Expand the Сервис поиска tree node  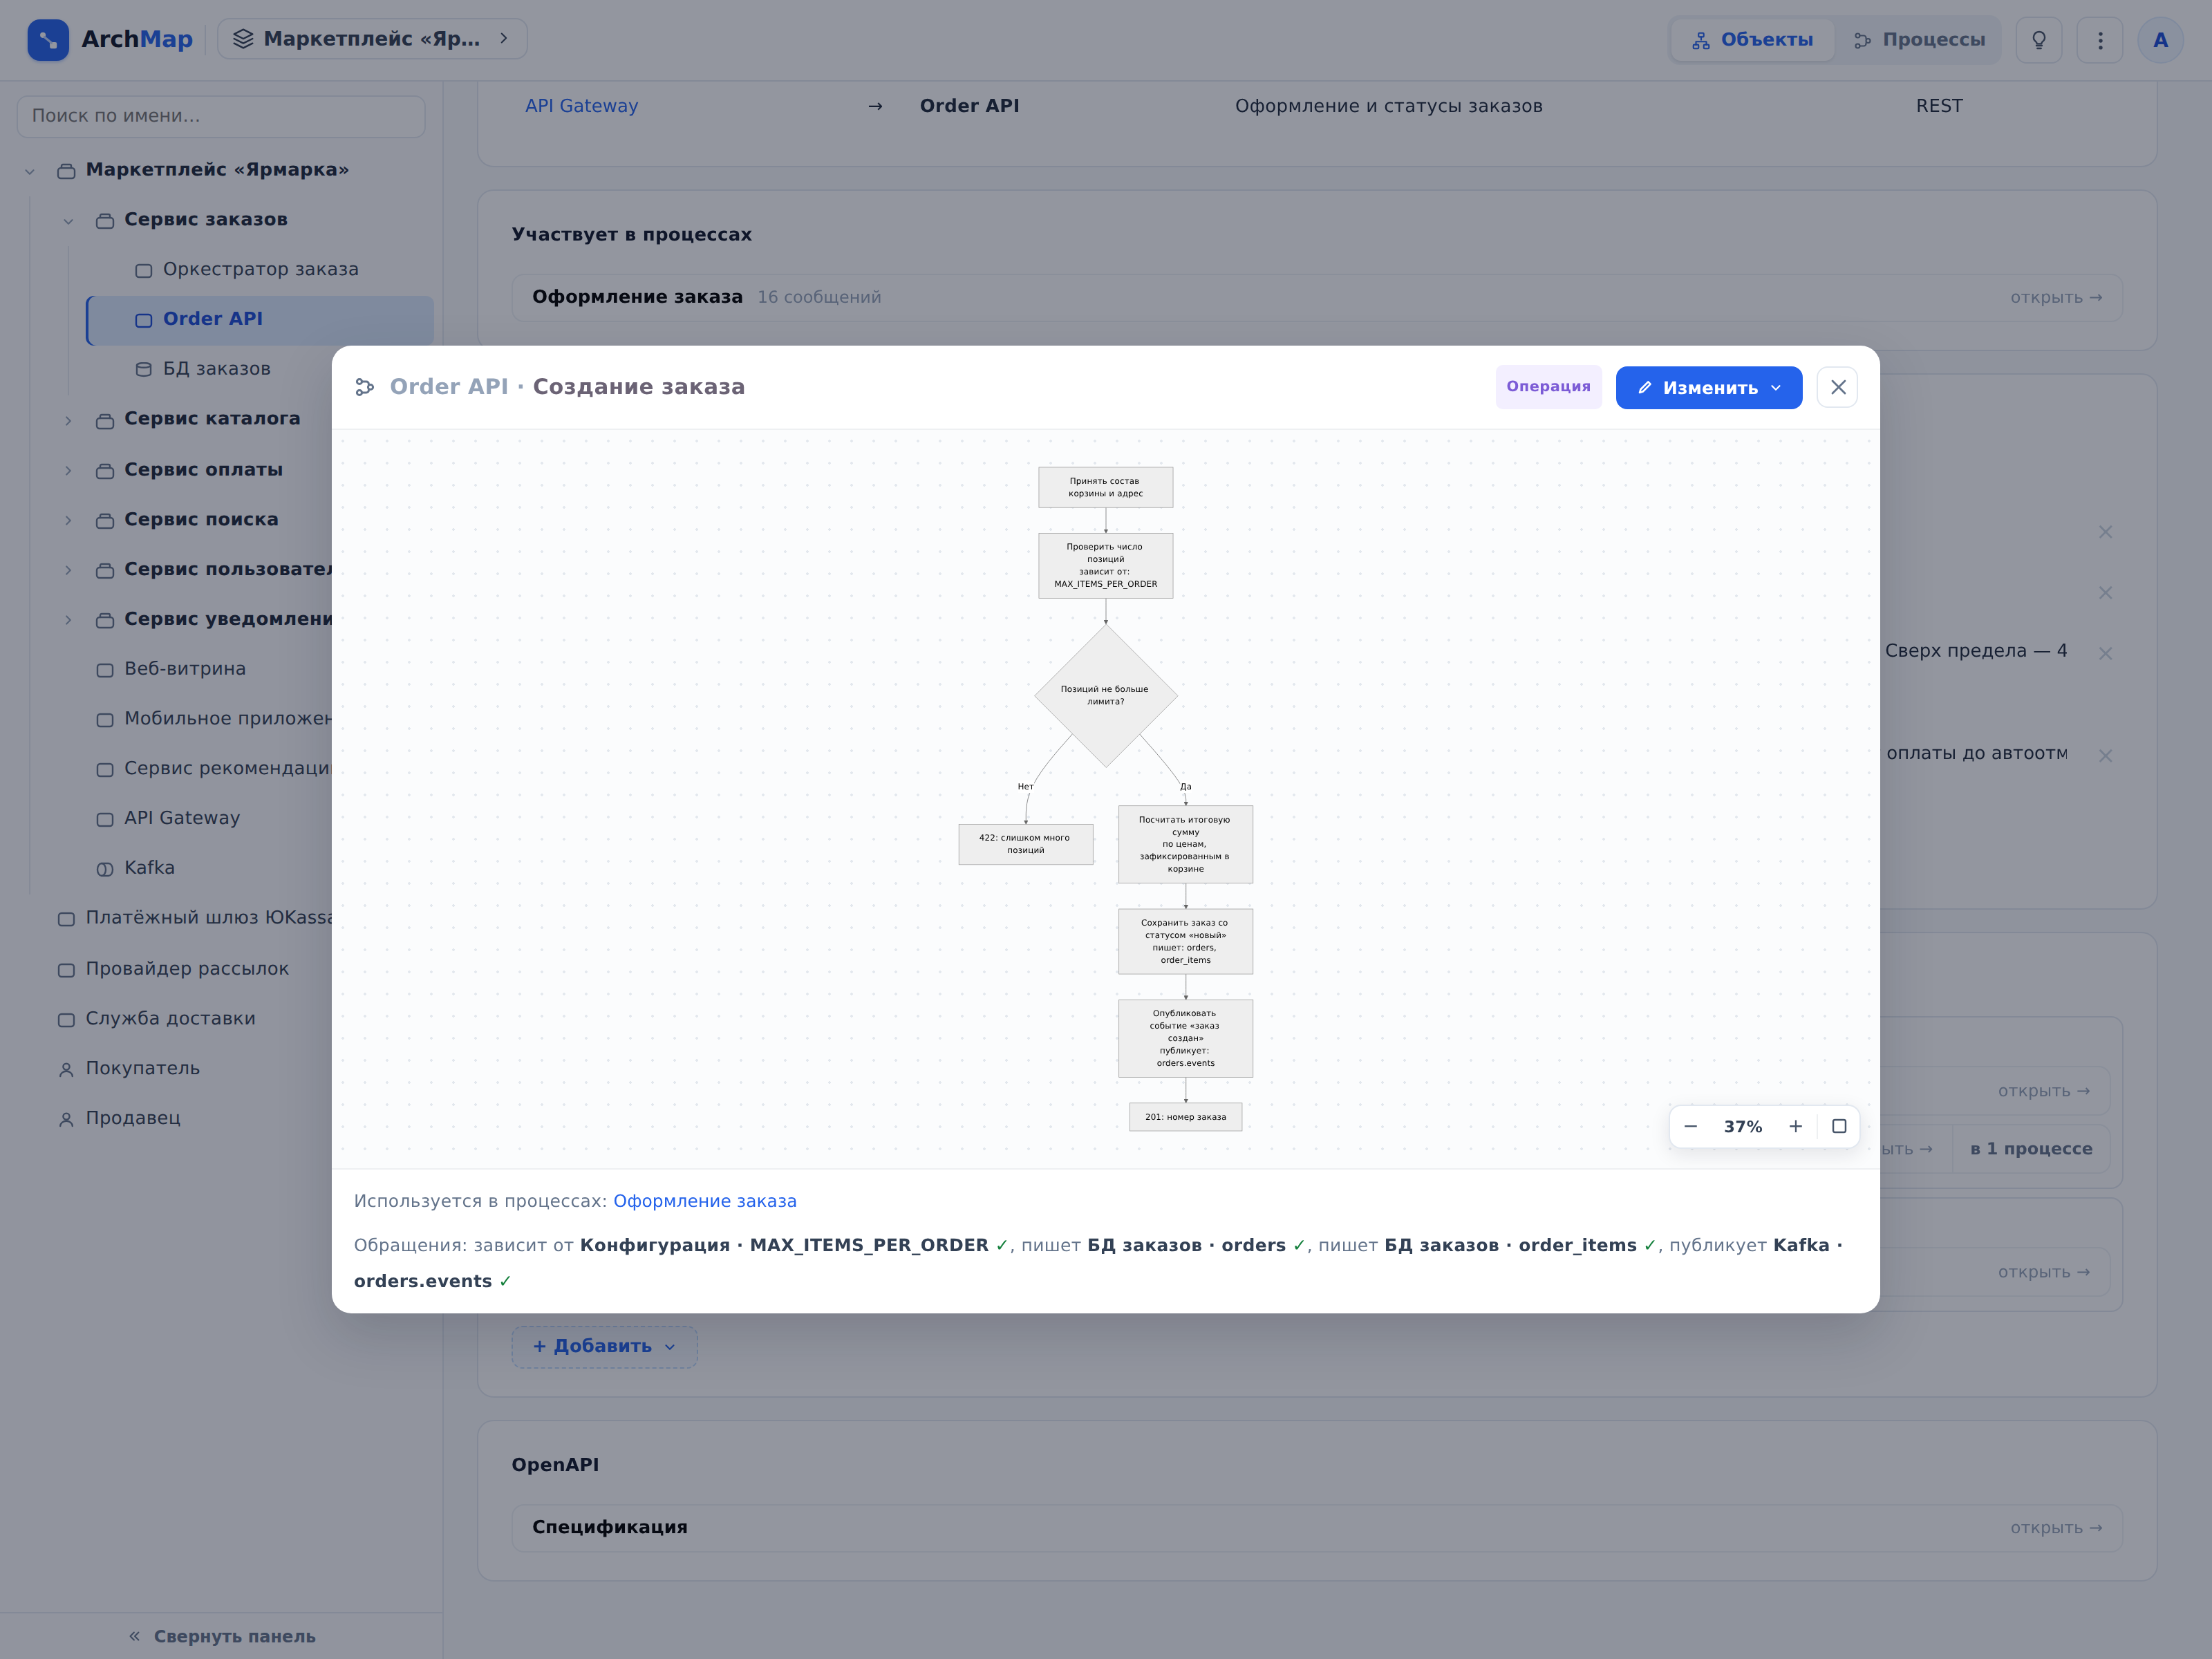click(x=68, y=520)
